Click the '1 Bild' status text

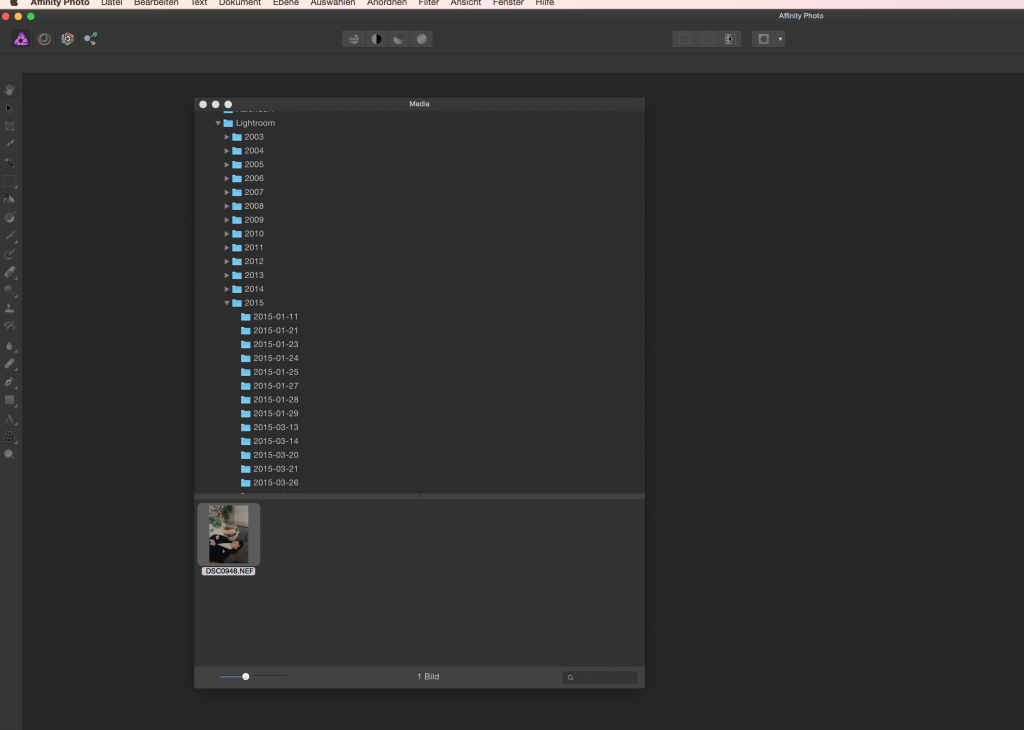[x=428, y=676]
